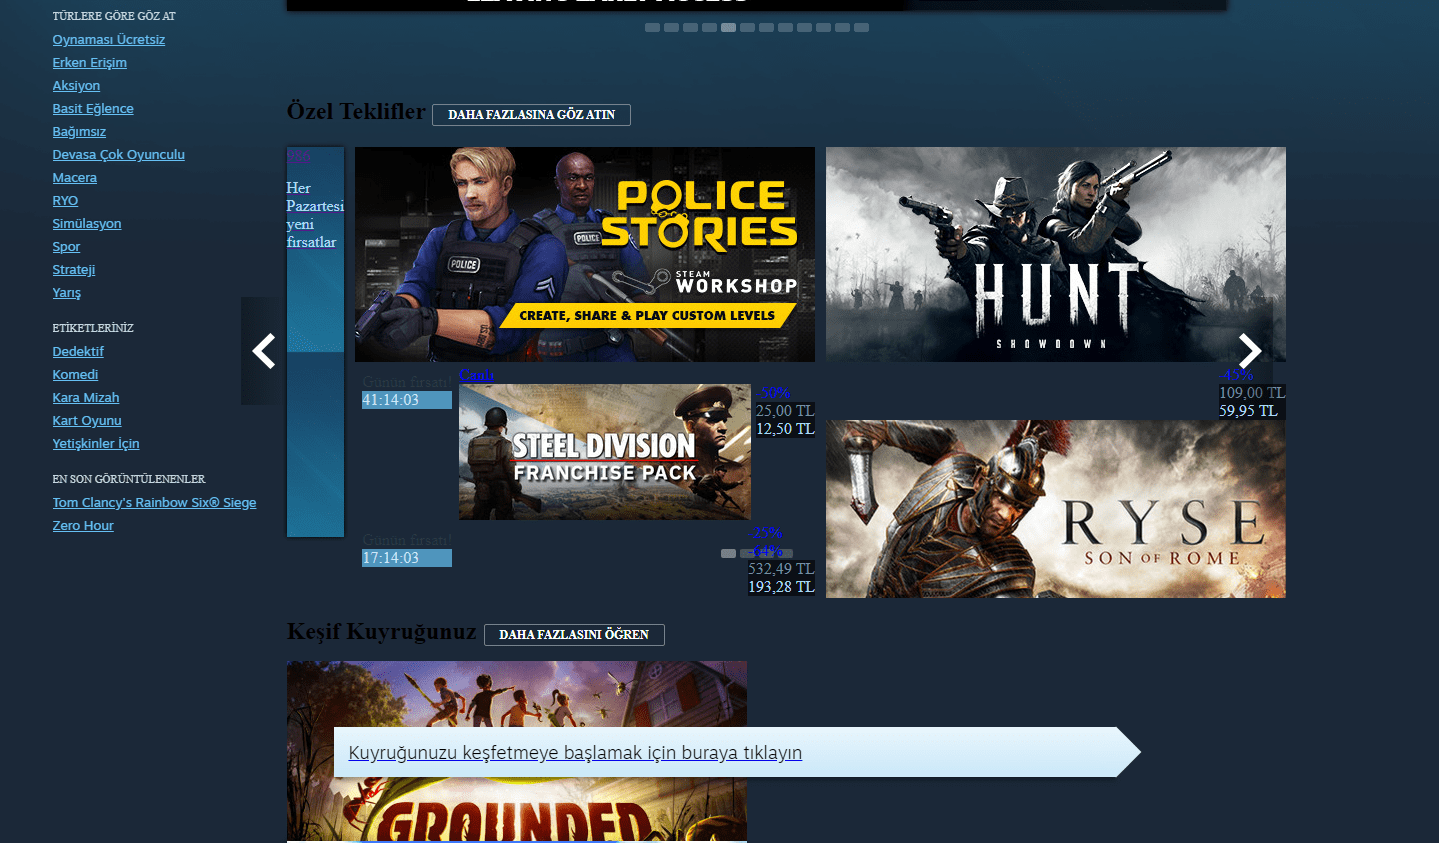Click the 109,00 TL original price
Viewport: 1439px width, 843px height.
tap(1252, 393)
